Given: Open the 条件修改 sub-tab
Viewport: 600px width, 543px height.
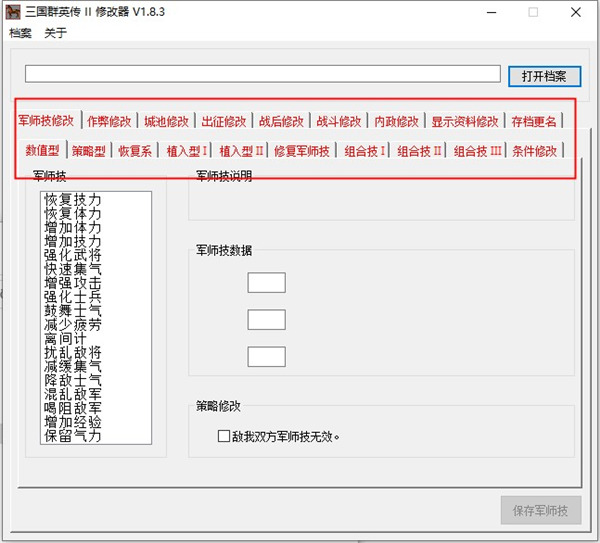Looking at the screenshot, I should point(534,151).
